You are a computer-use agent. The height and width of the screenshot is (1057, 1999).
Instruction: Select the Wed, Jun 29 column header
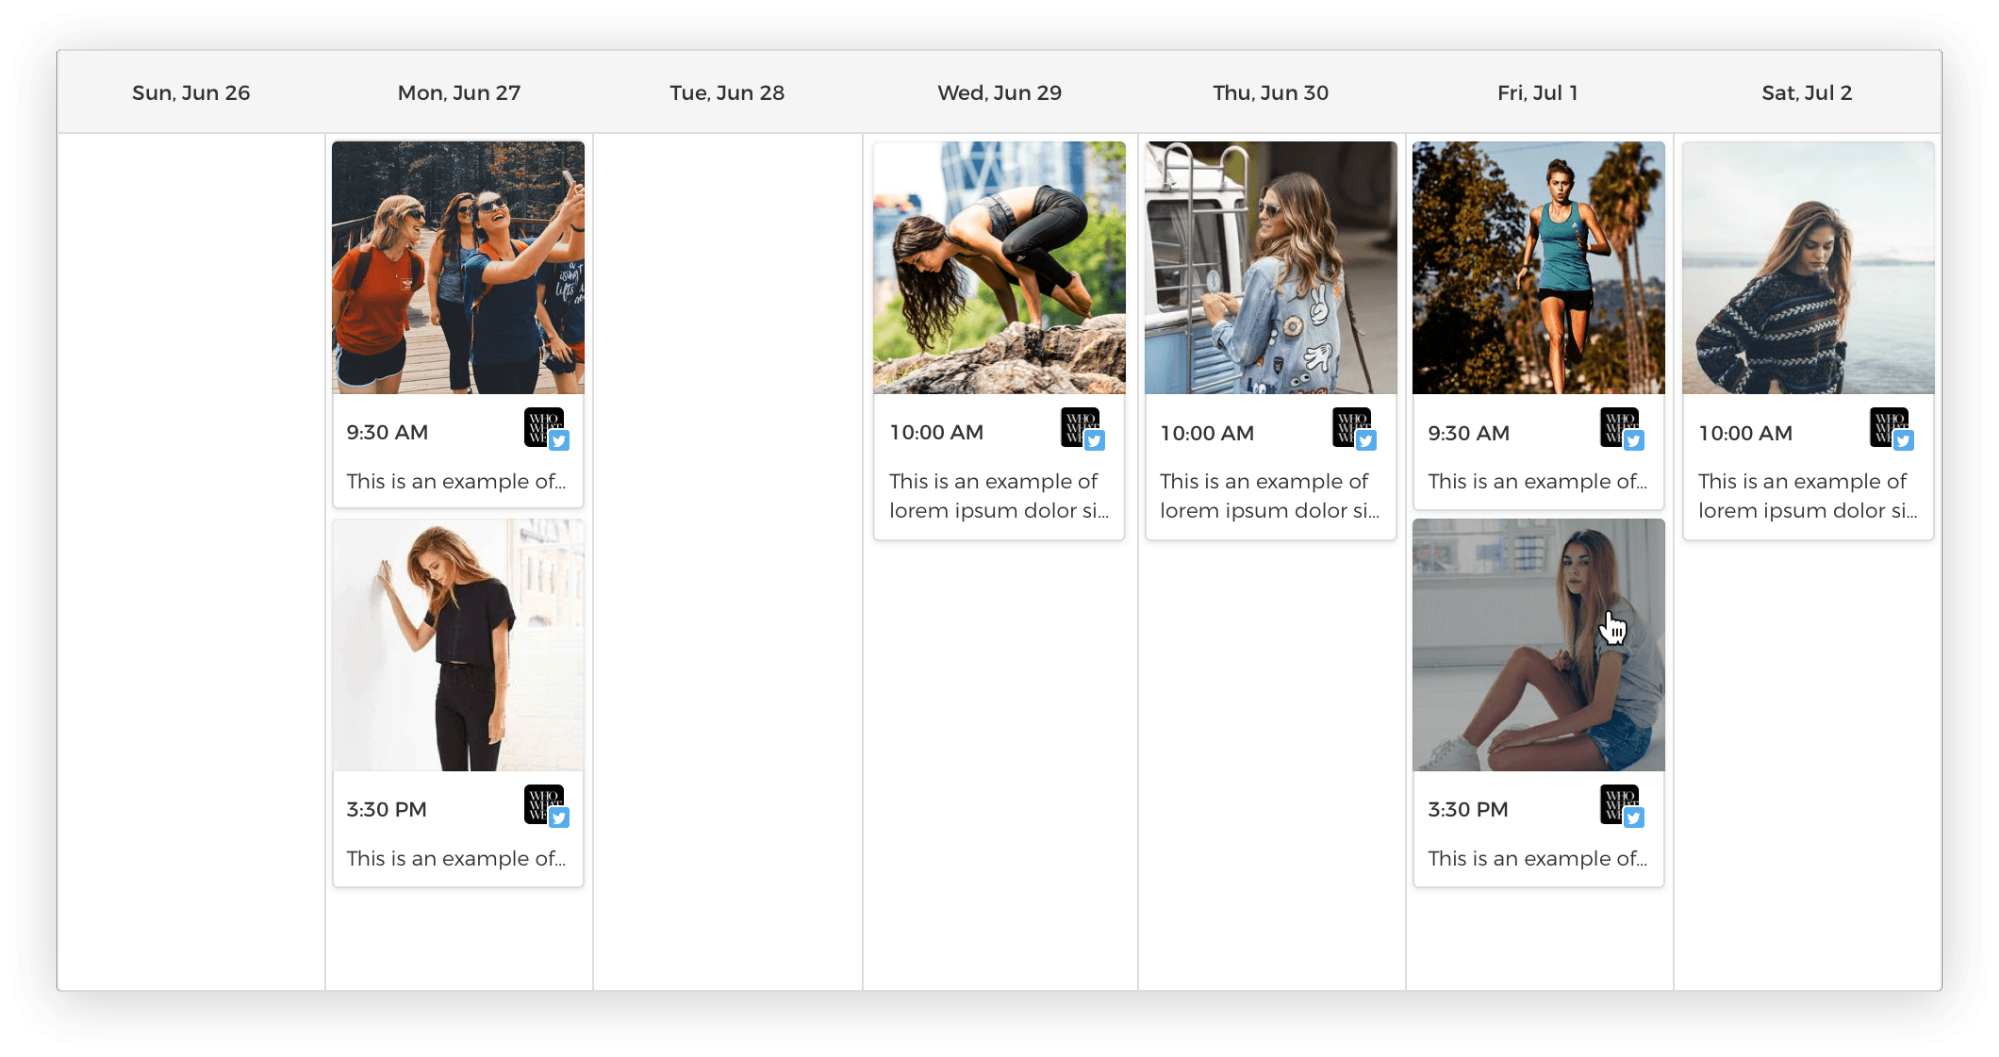(999, 92)
